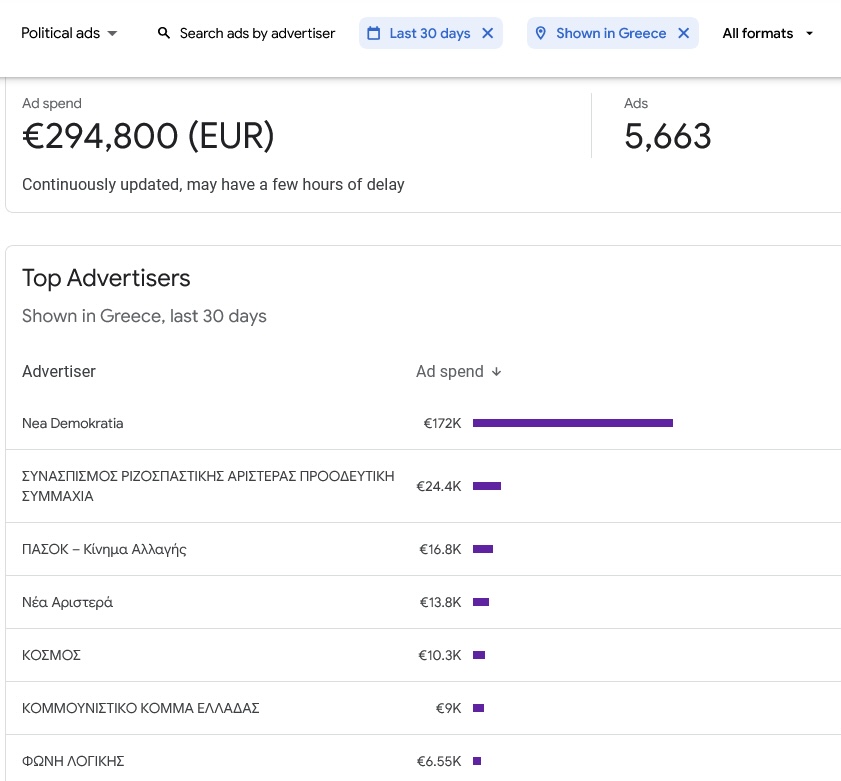This screenshot has width=841, height=781.
Task: Open the Νέα Αριστερά advertiser entry
Action: click(x=67, y=602)
